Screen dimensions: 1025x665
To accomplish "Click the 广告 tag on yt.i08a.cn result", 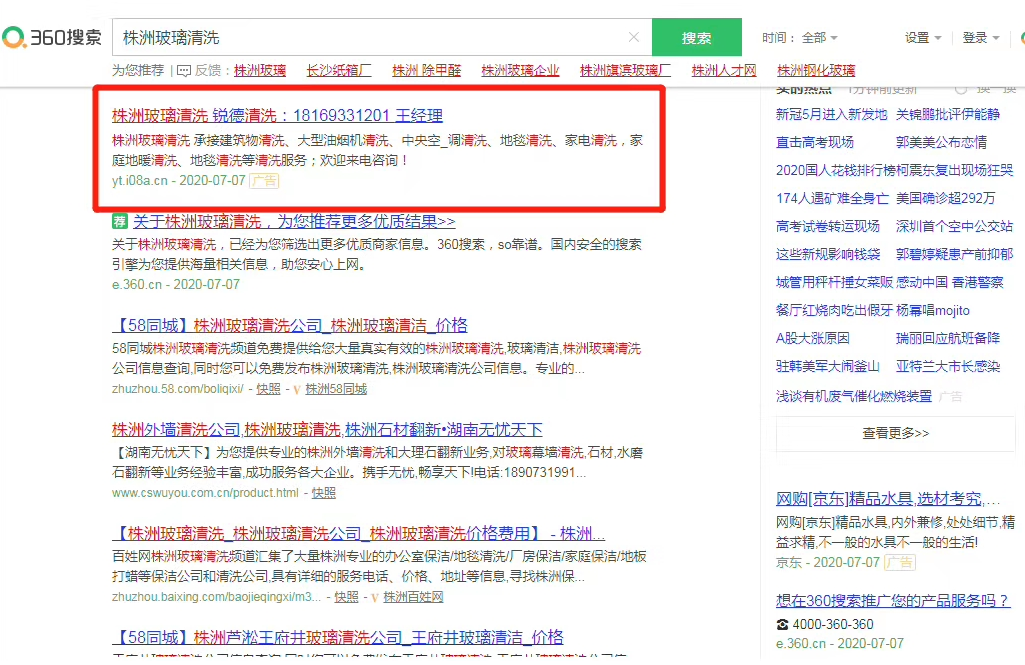I will 264,180.
